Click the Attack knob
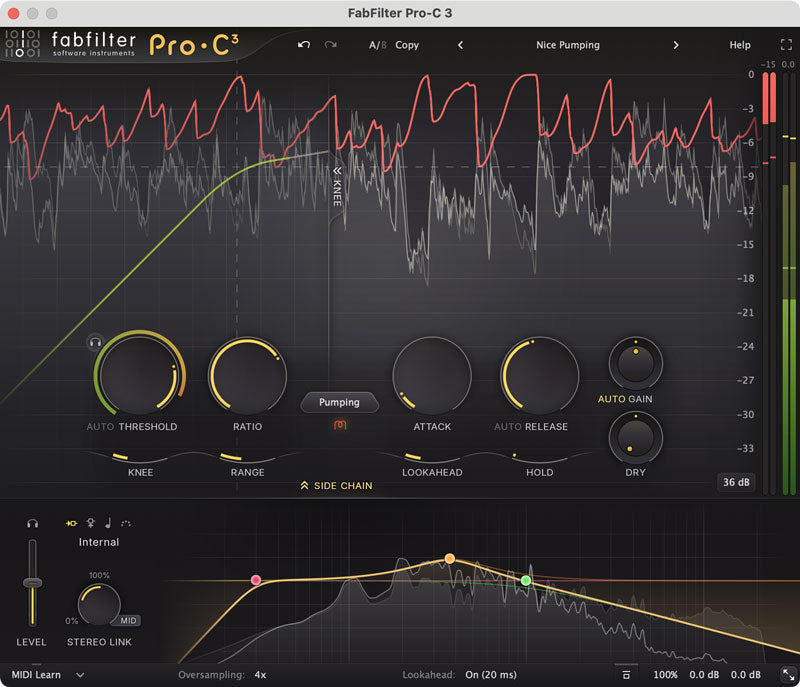Screen dimensions: 800x687 [x=432, y=375]
